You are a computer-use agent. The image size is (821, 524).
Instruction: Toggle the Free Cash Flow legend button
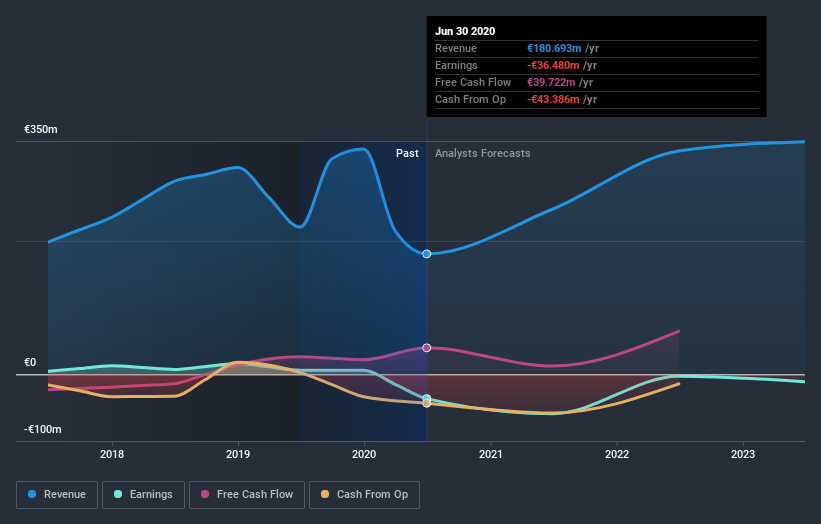coord(247,495)
